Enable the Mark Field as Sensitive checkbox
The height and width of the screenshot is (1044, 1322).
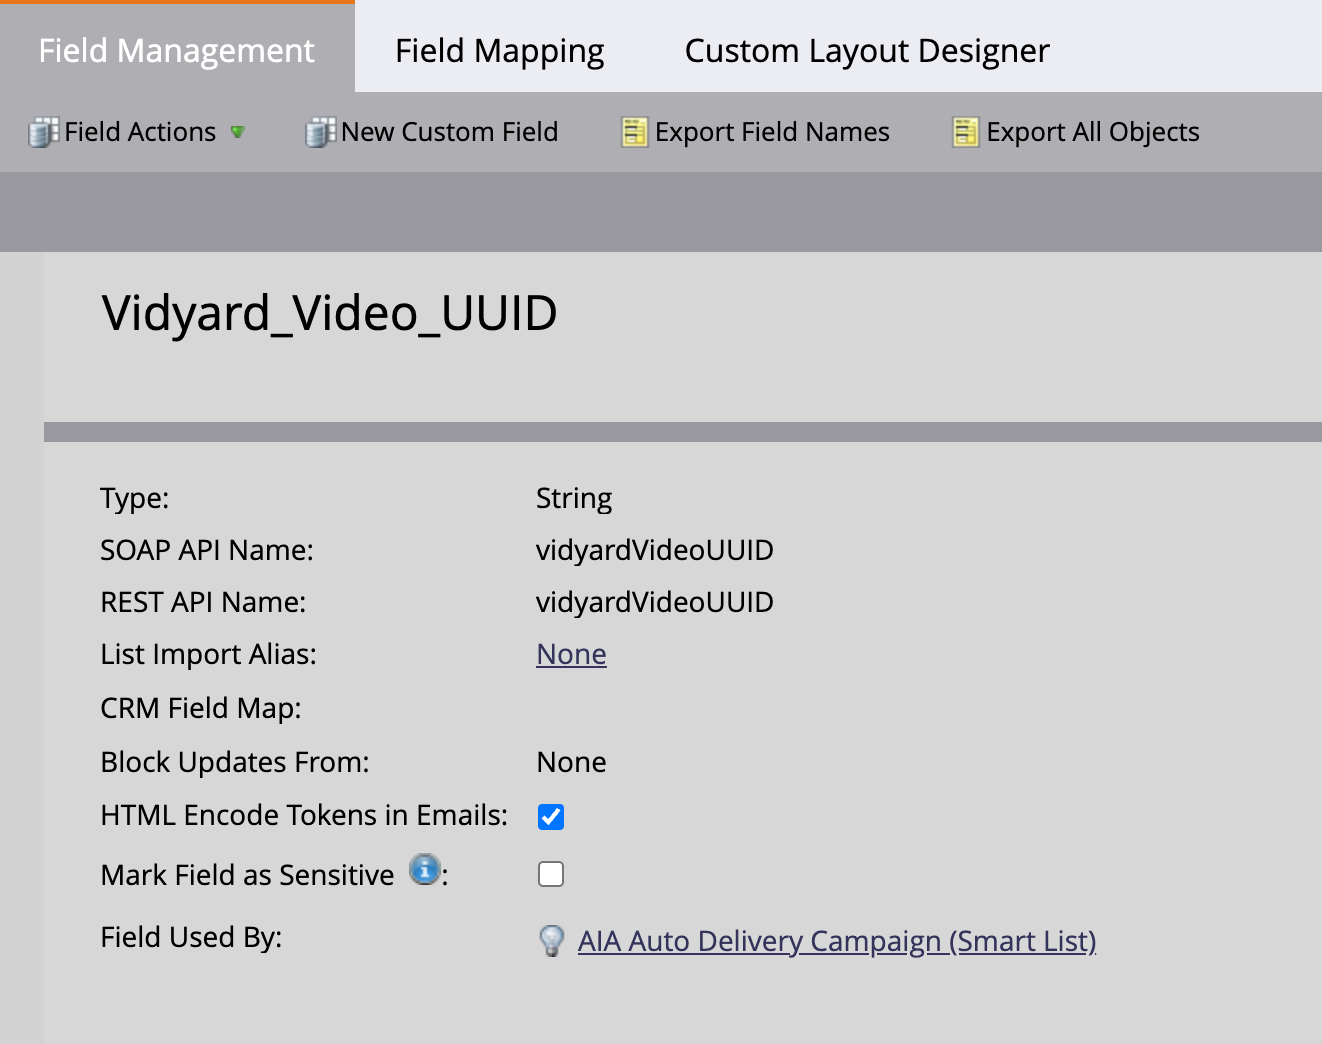coord(551,873)
